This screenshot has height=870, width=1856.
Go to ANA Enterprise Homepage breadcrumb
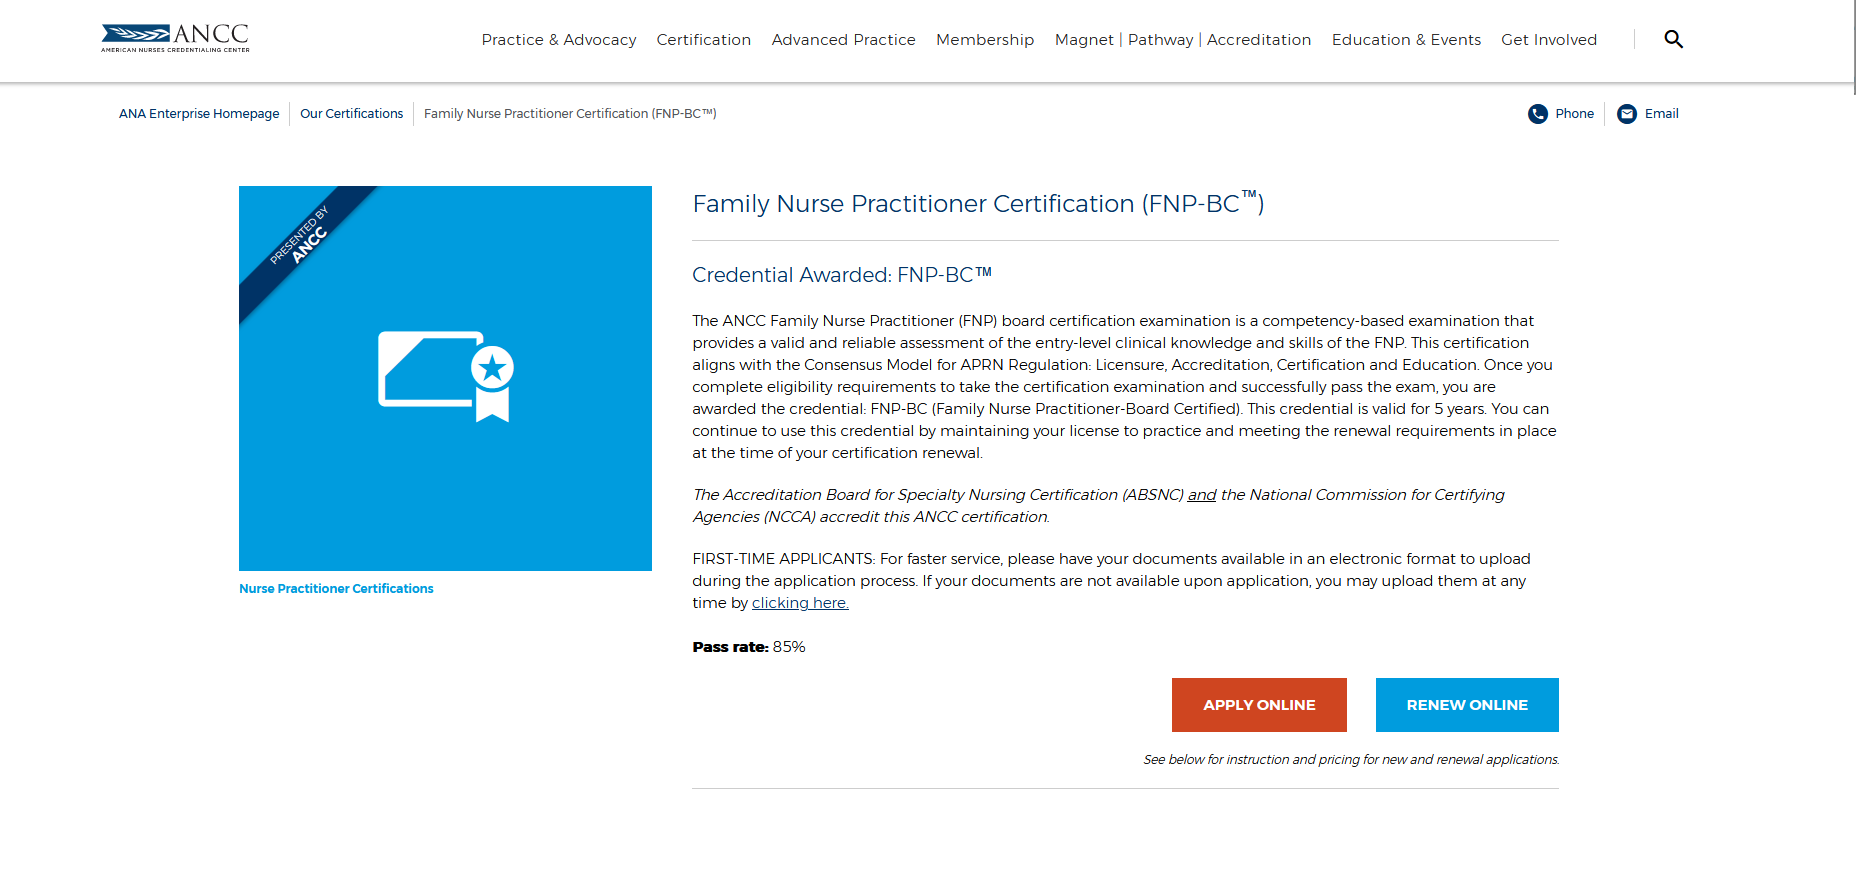[x=199, y=114]
